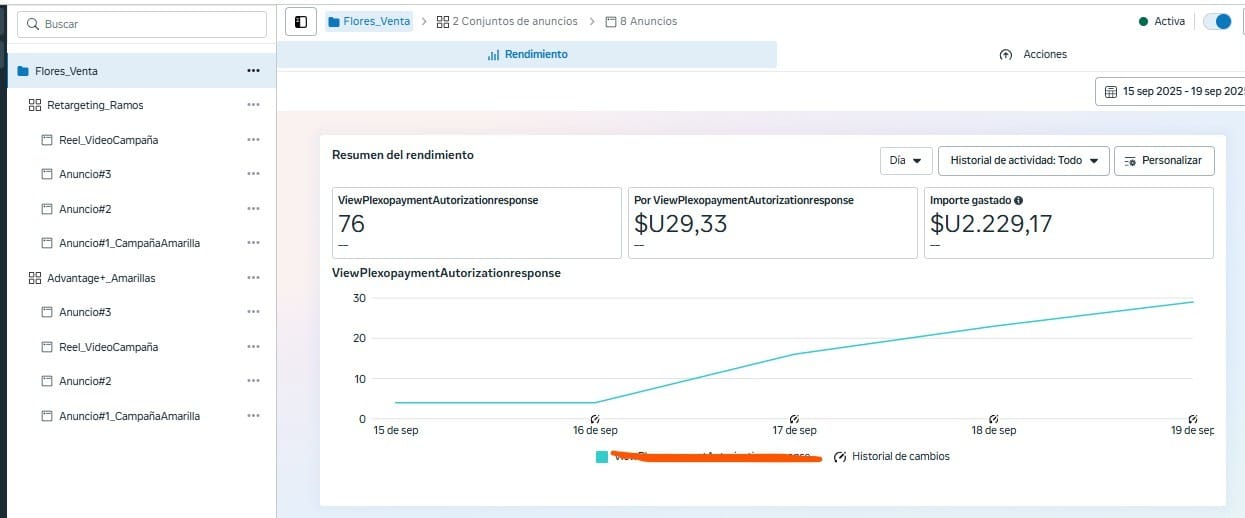Click the sidebar panel toggle icon
The height and width of the screenshot is (518, 1245).
301,22
